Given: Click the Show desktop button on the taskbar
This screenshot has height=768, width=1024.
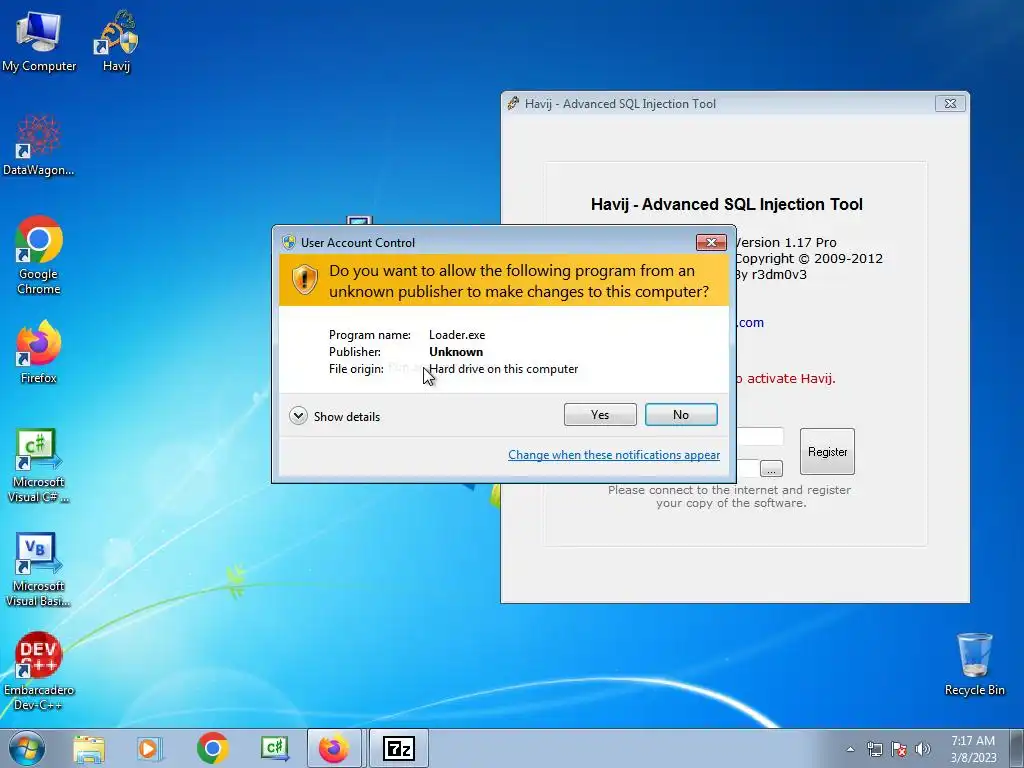Looking at the screenshot, I should pos(1019,748).
